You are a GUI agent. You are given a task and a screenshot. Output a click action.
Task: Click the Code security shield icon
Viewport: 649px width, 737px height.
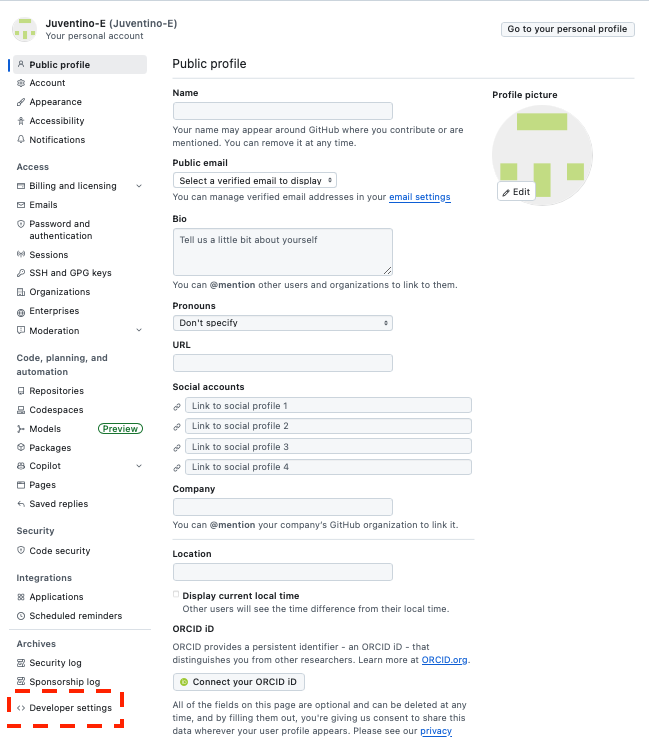(21, 551)
